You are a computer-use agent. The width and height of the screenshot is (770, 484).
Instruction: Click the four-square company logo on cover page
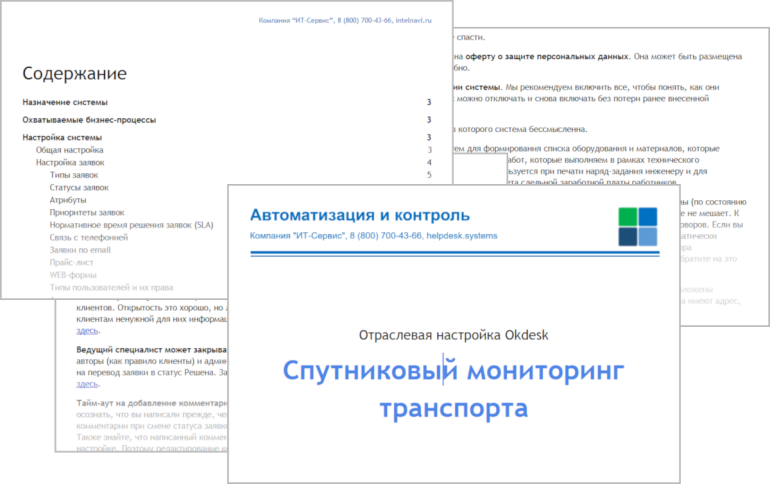tap(637, 226)
